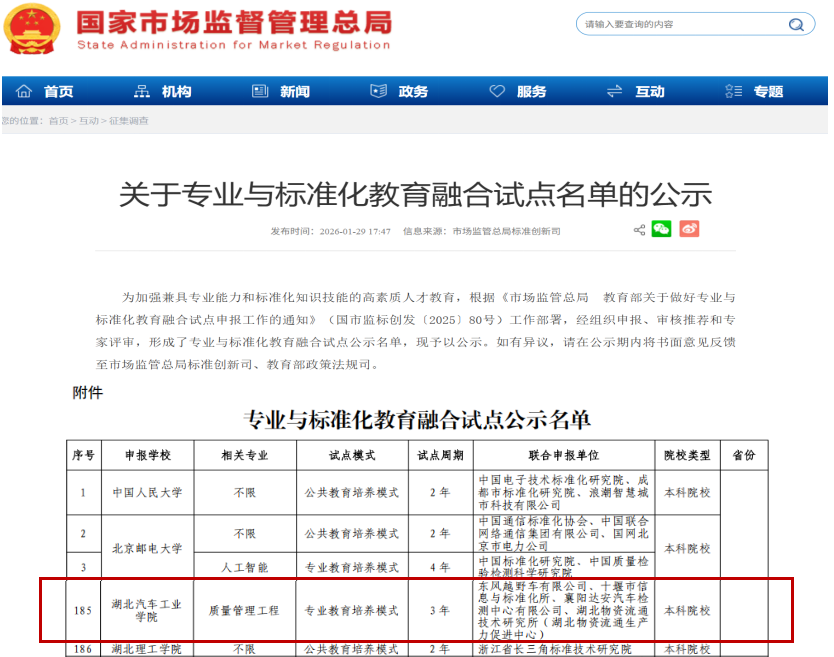The width and height of the screenshot is (834, 657).
Task: Click the house icon beside 首页
Action: [x=23, y=92]
